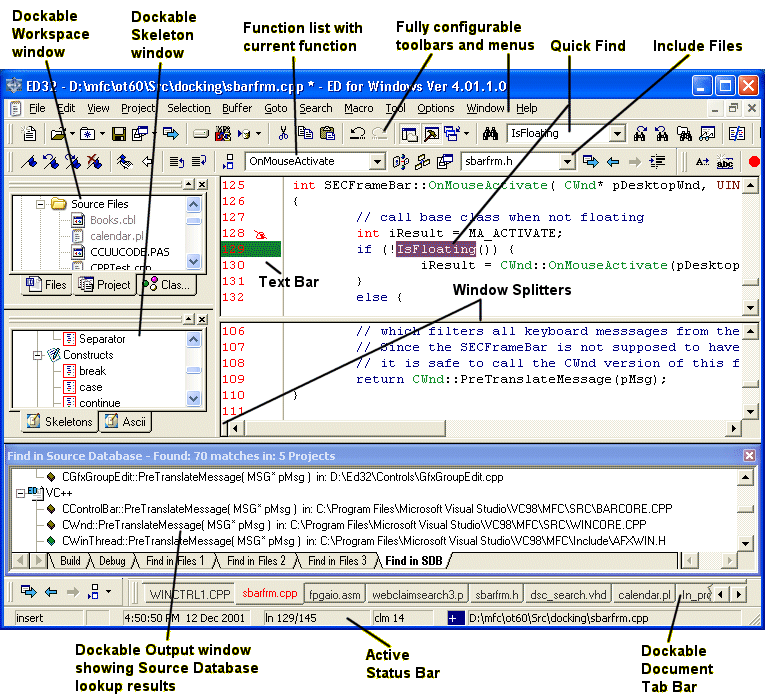Click the editor horizontal scrollbar thumb
Image resolution: width=765 pixels, height=700 pixels.
click(x=345, y=428)
